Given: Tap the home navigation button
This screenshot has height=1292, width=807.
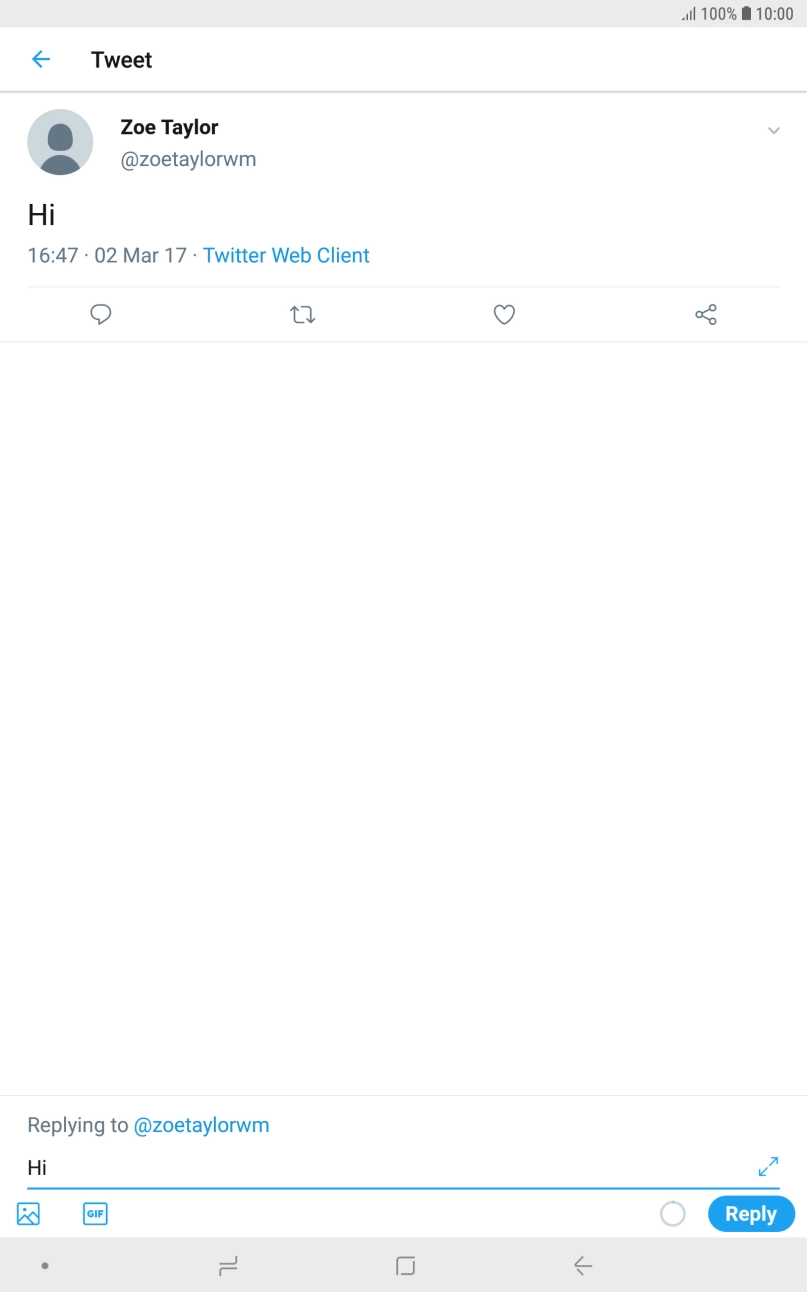Looking at the screenshot, I should point(404,1265).
